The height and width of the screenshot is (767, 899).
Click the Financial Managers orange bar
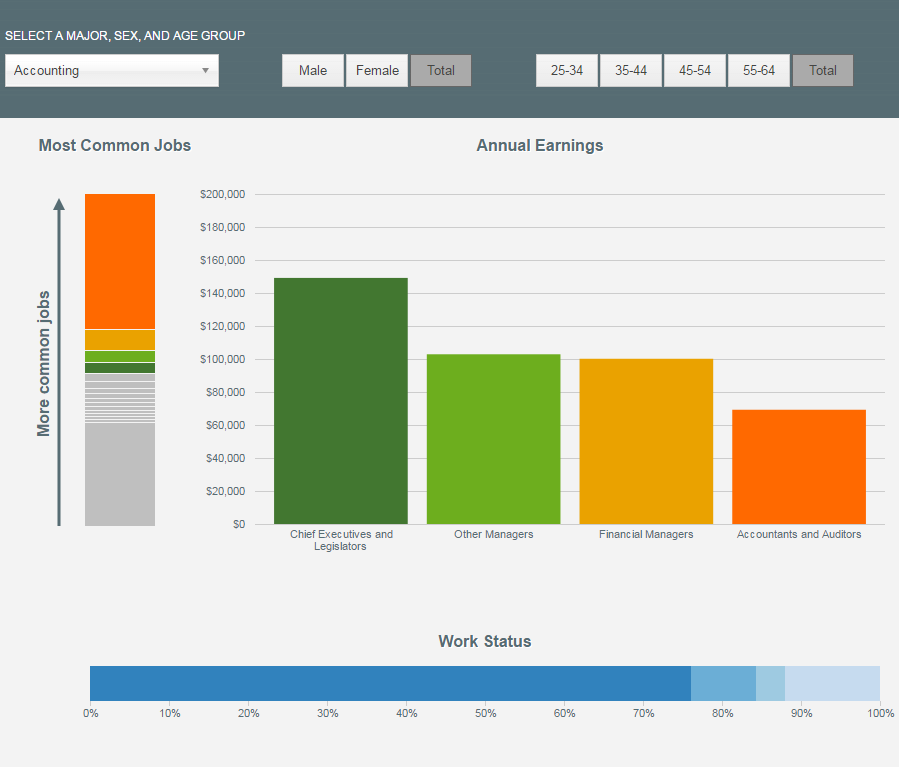(645, 440)
